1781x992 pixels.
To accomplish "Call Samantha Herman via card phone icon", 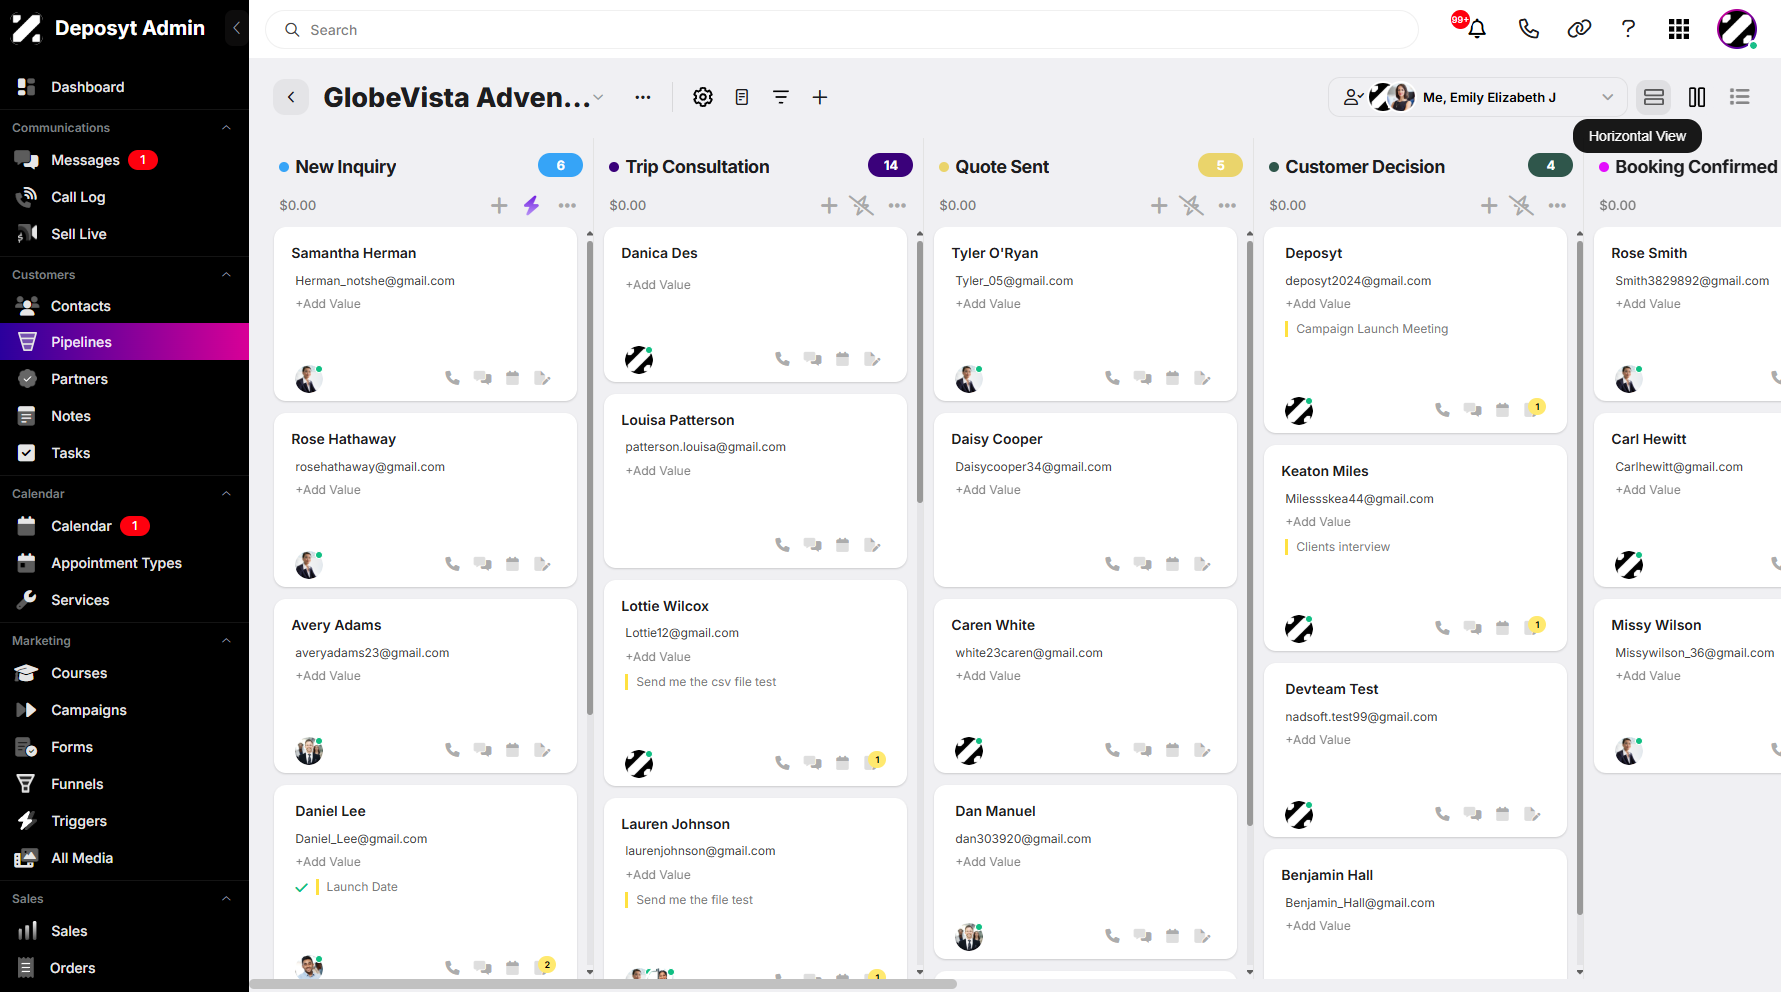I will pos(452,378).
